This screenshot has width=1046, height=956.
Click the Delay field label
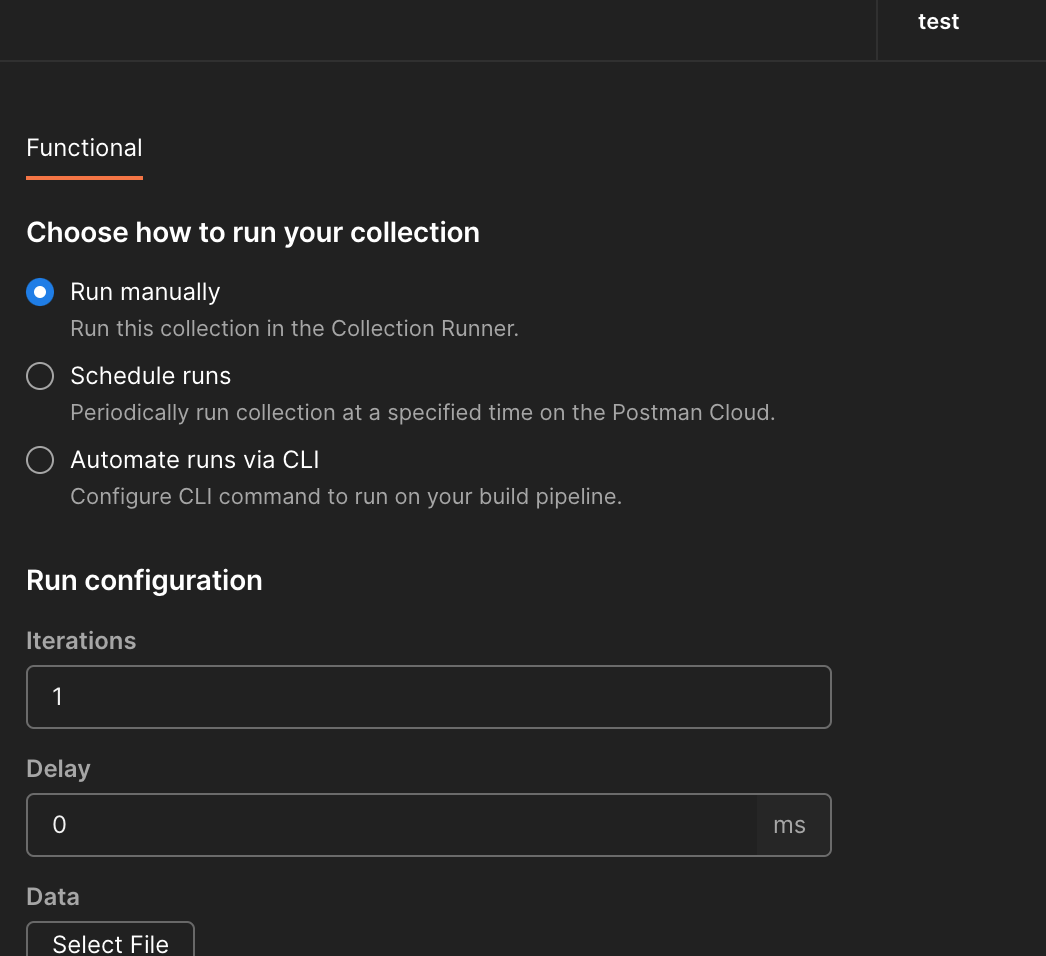click(58, 768)
